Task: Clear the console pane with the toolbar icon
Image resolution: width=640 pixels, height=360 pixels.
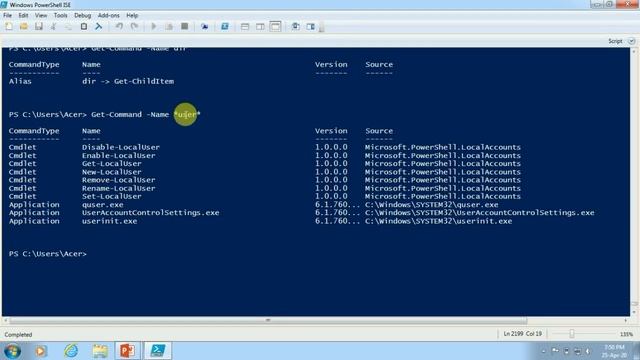Action: pyautogui.click(x=98, y=27)
